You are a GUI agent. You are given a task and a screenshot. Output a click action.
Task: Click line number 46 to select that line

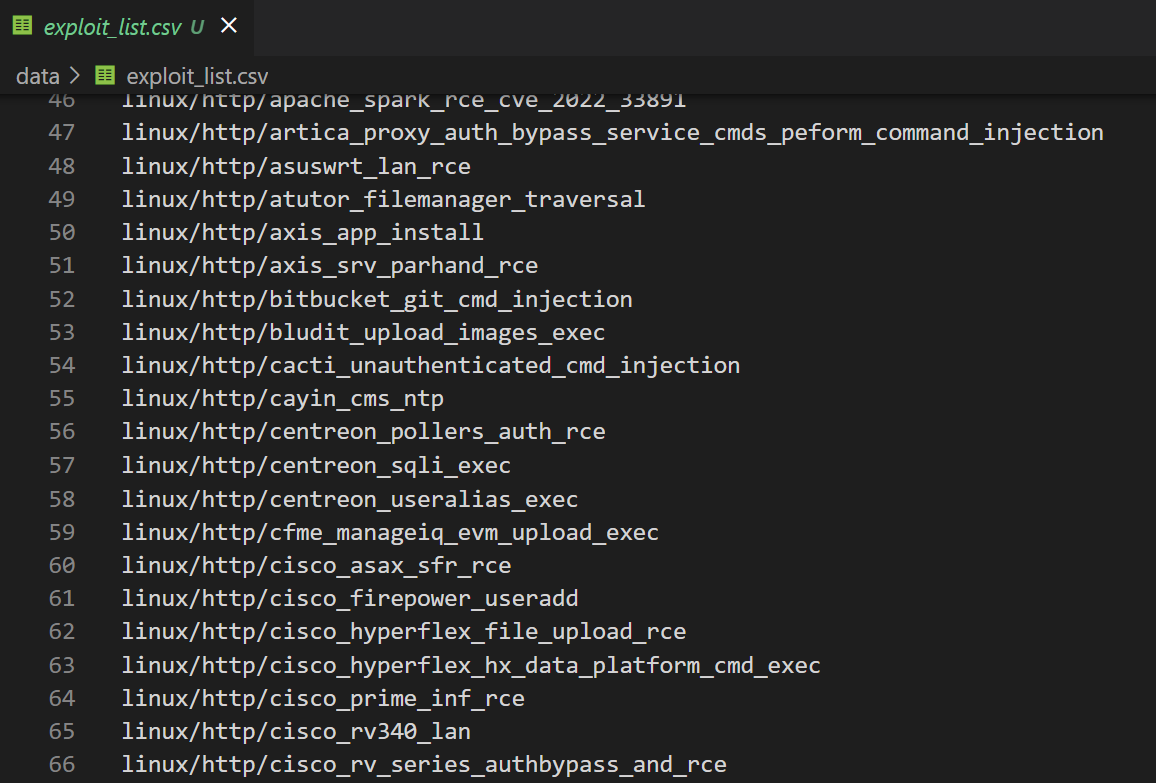(62, 99)
